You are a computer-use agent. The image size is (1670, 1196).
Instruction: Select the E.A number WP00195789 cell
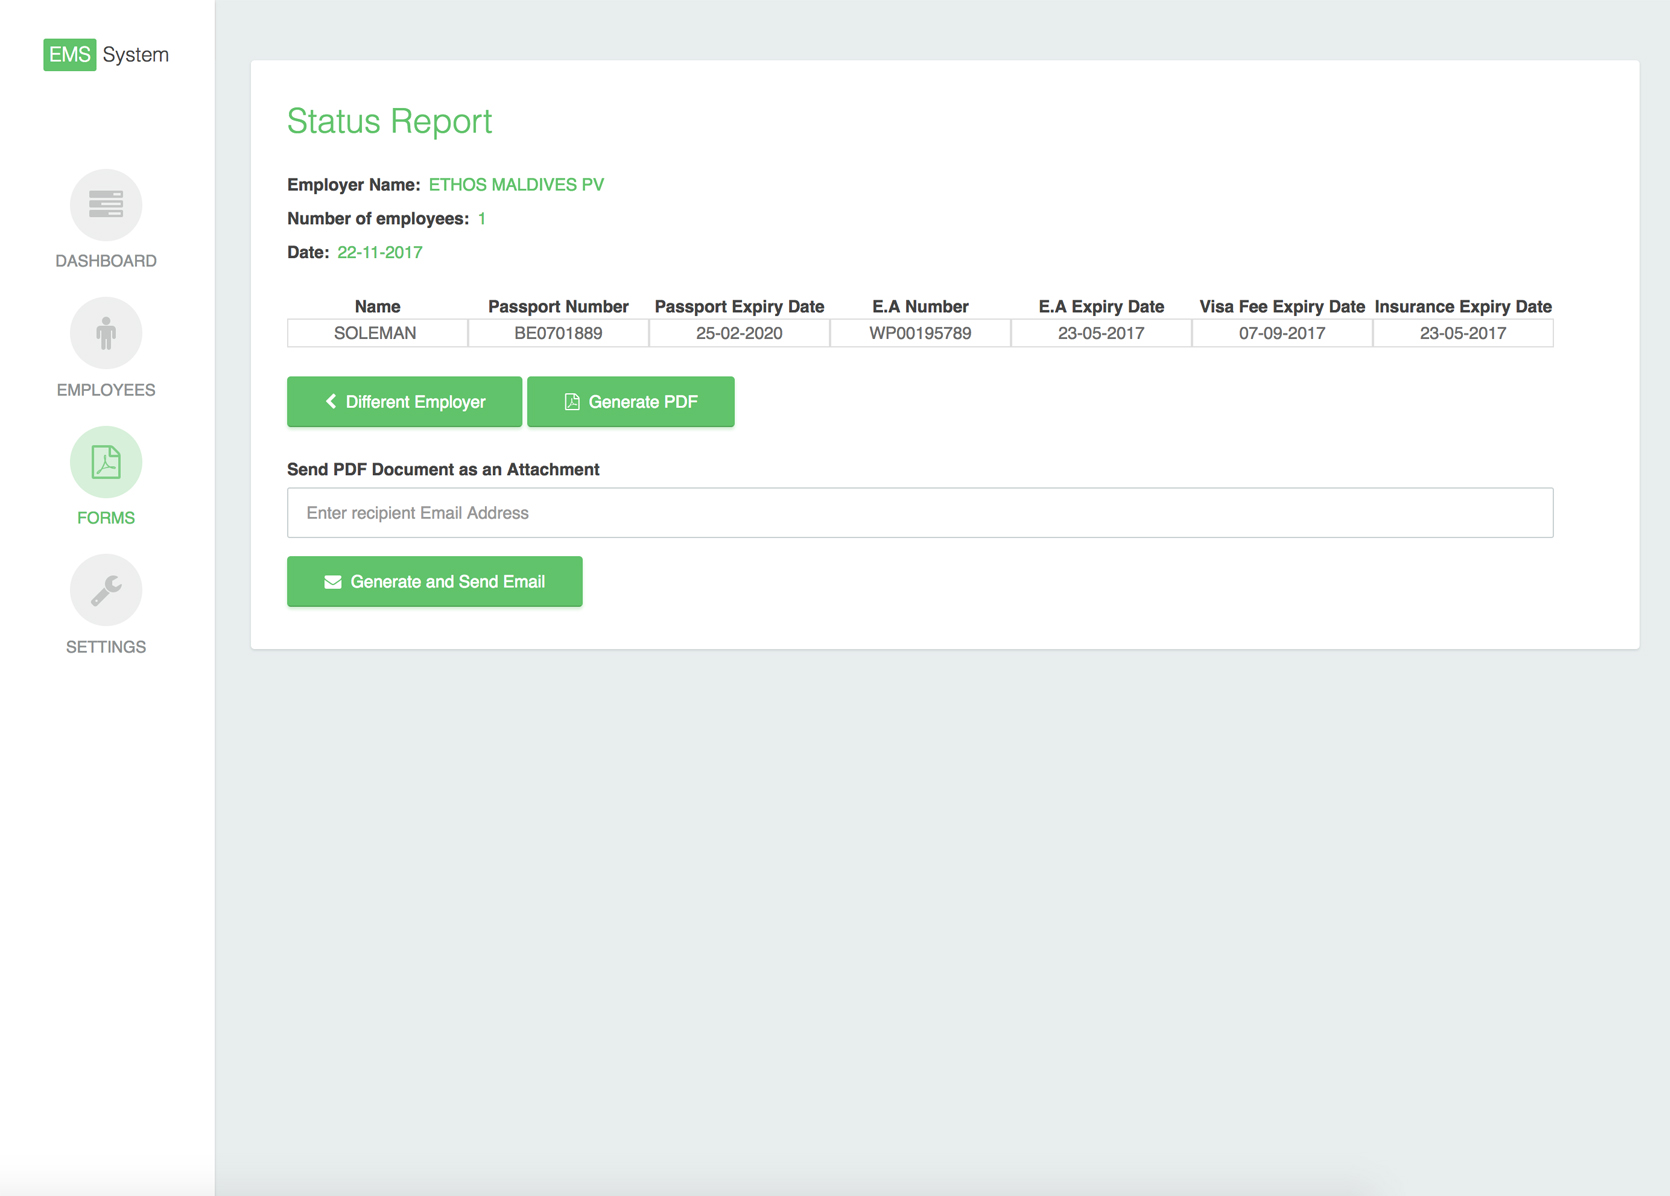920,333
